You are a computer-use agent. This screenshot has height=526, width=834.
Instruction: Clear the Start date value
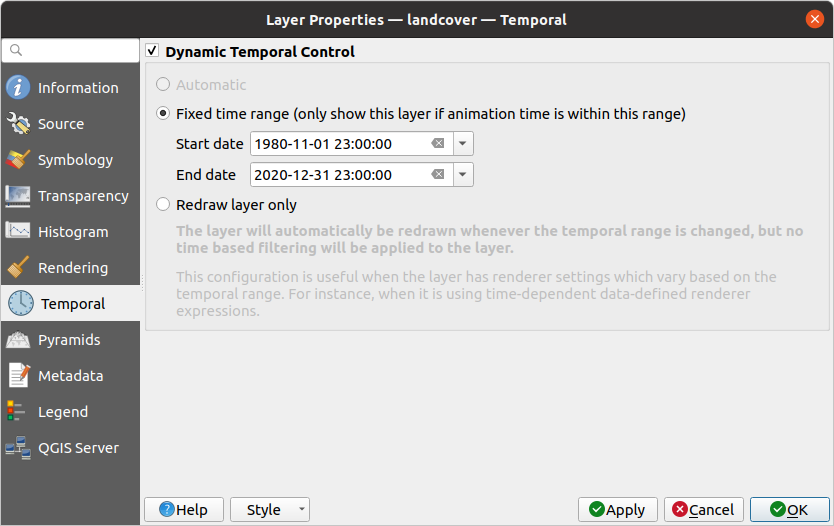coord(437,144)
